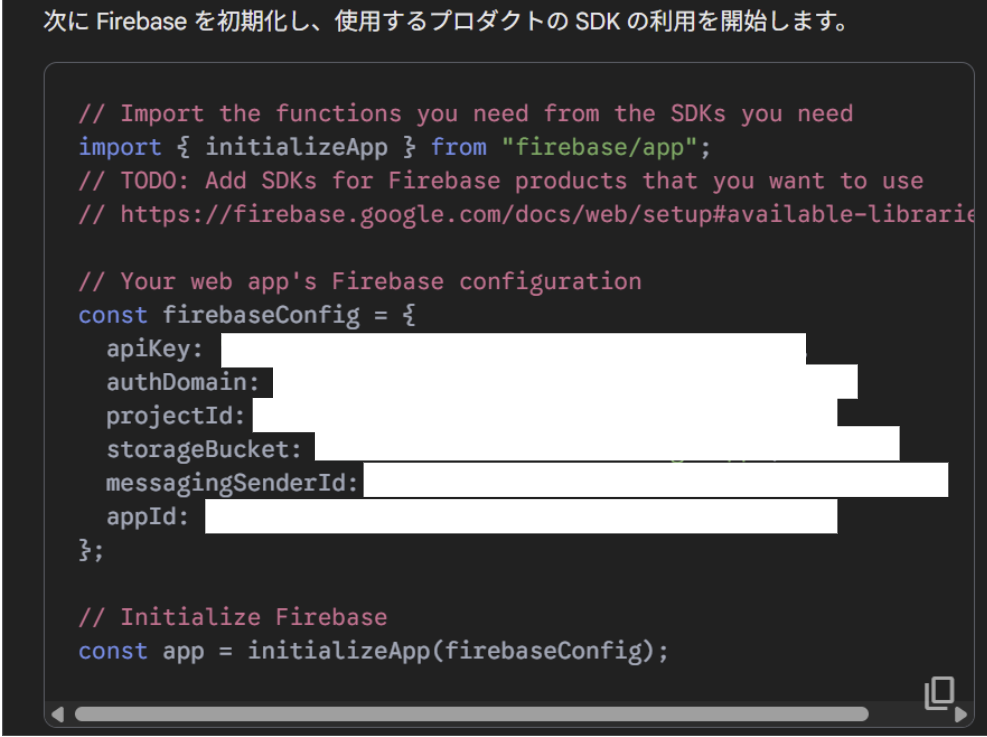Click initializeApp(firebaseConfig) call in last line
Image resolution: width=987 pixels, height=737 pixels.
point(457,651)
